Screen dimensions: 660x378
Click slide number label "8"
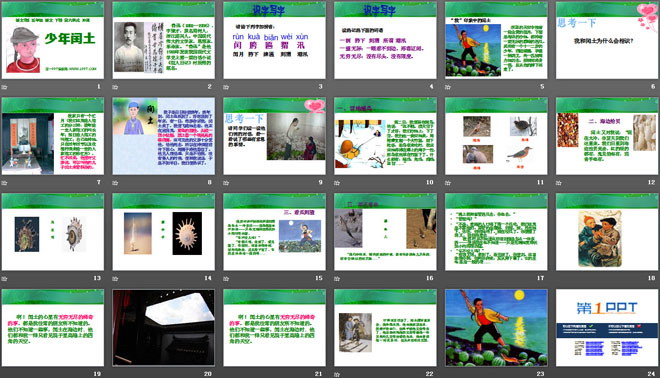point(210,182)
